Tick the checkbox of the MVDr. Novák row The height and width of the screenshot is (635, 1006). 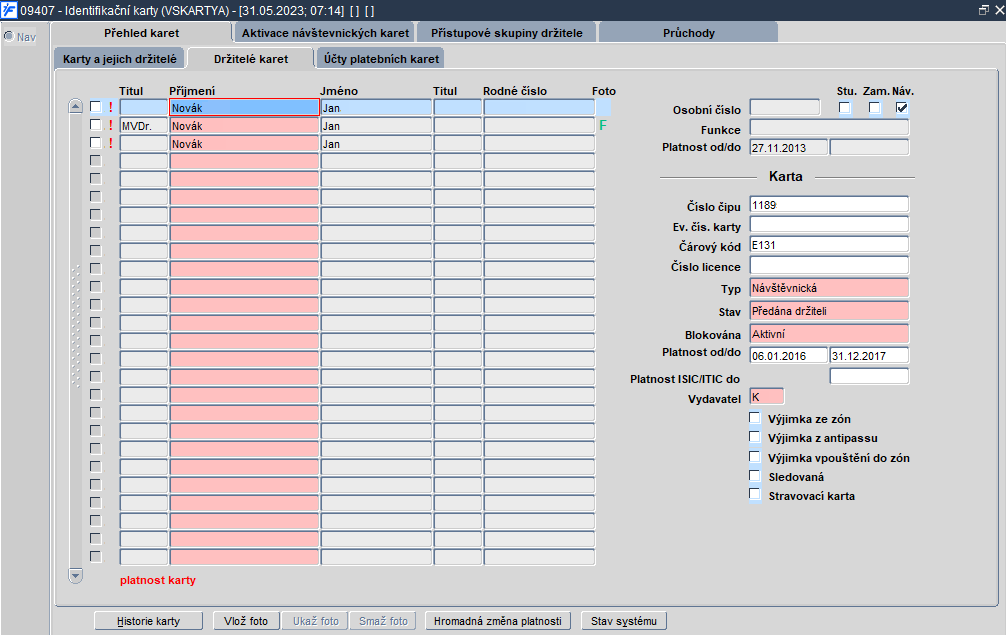pos(96,124)
